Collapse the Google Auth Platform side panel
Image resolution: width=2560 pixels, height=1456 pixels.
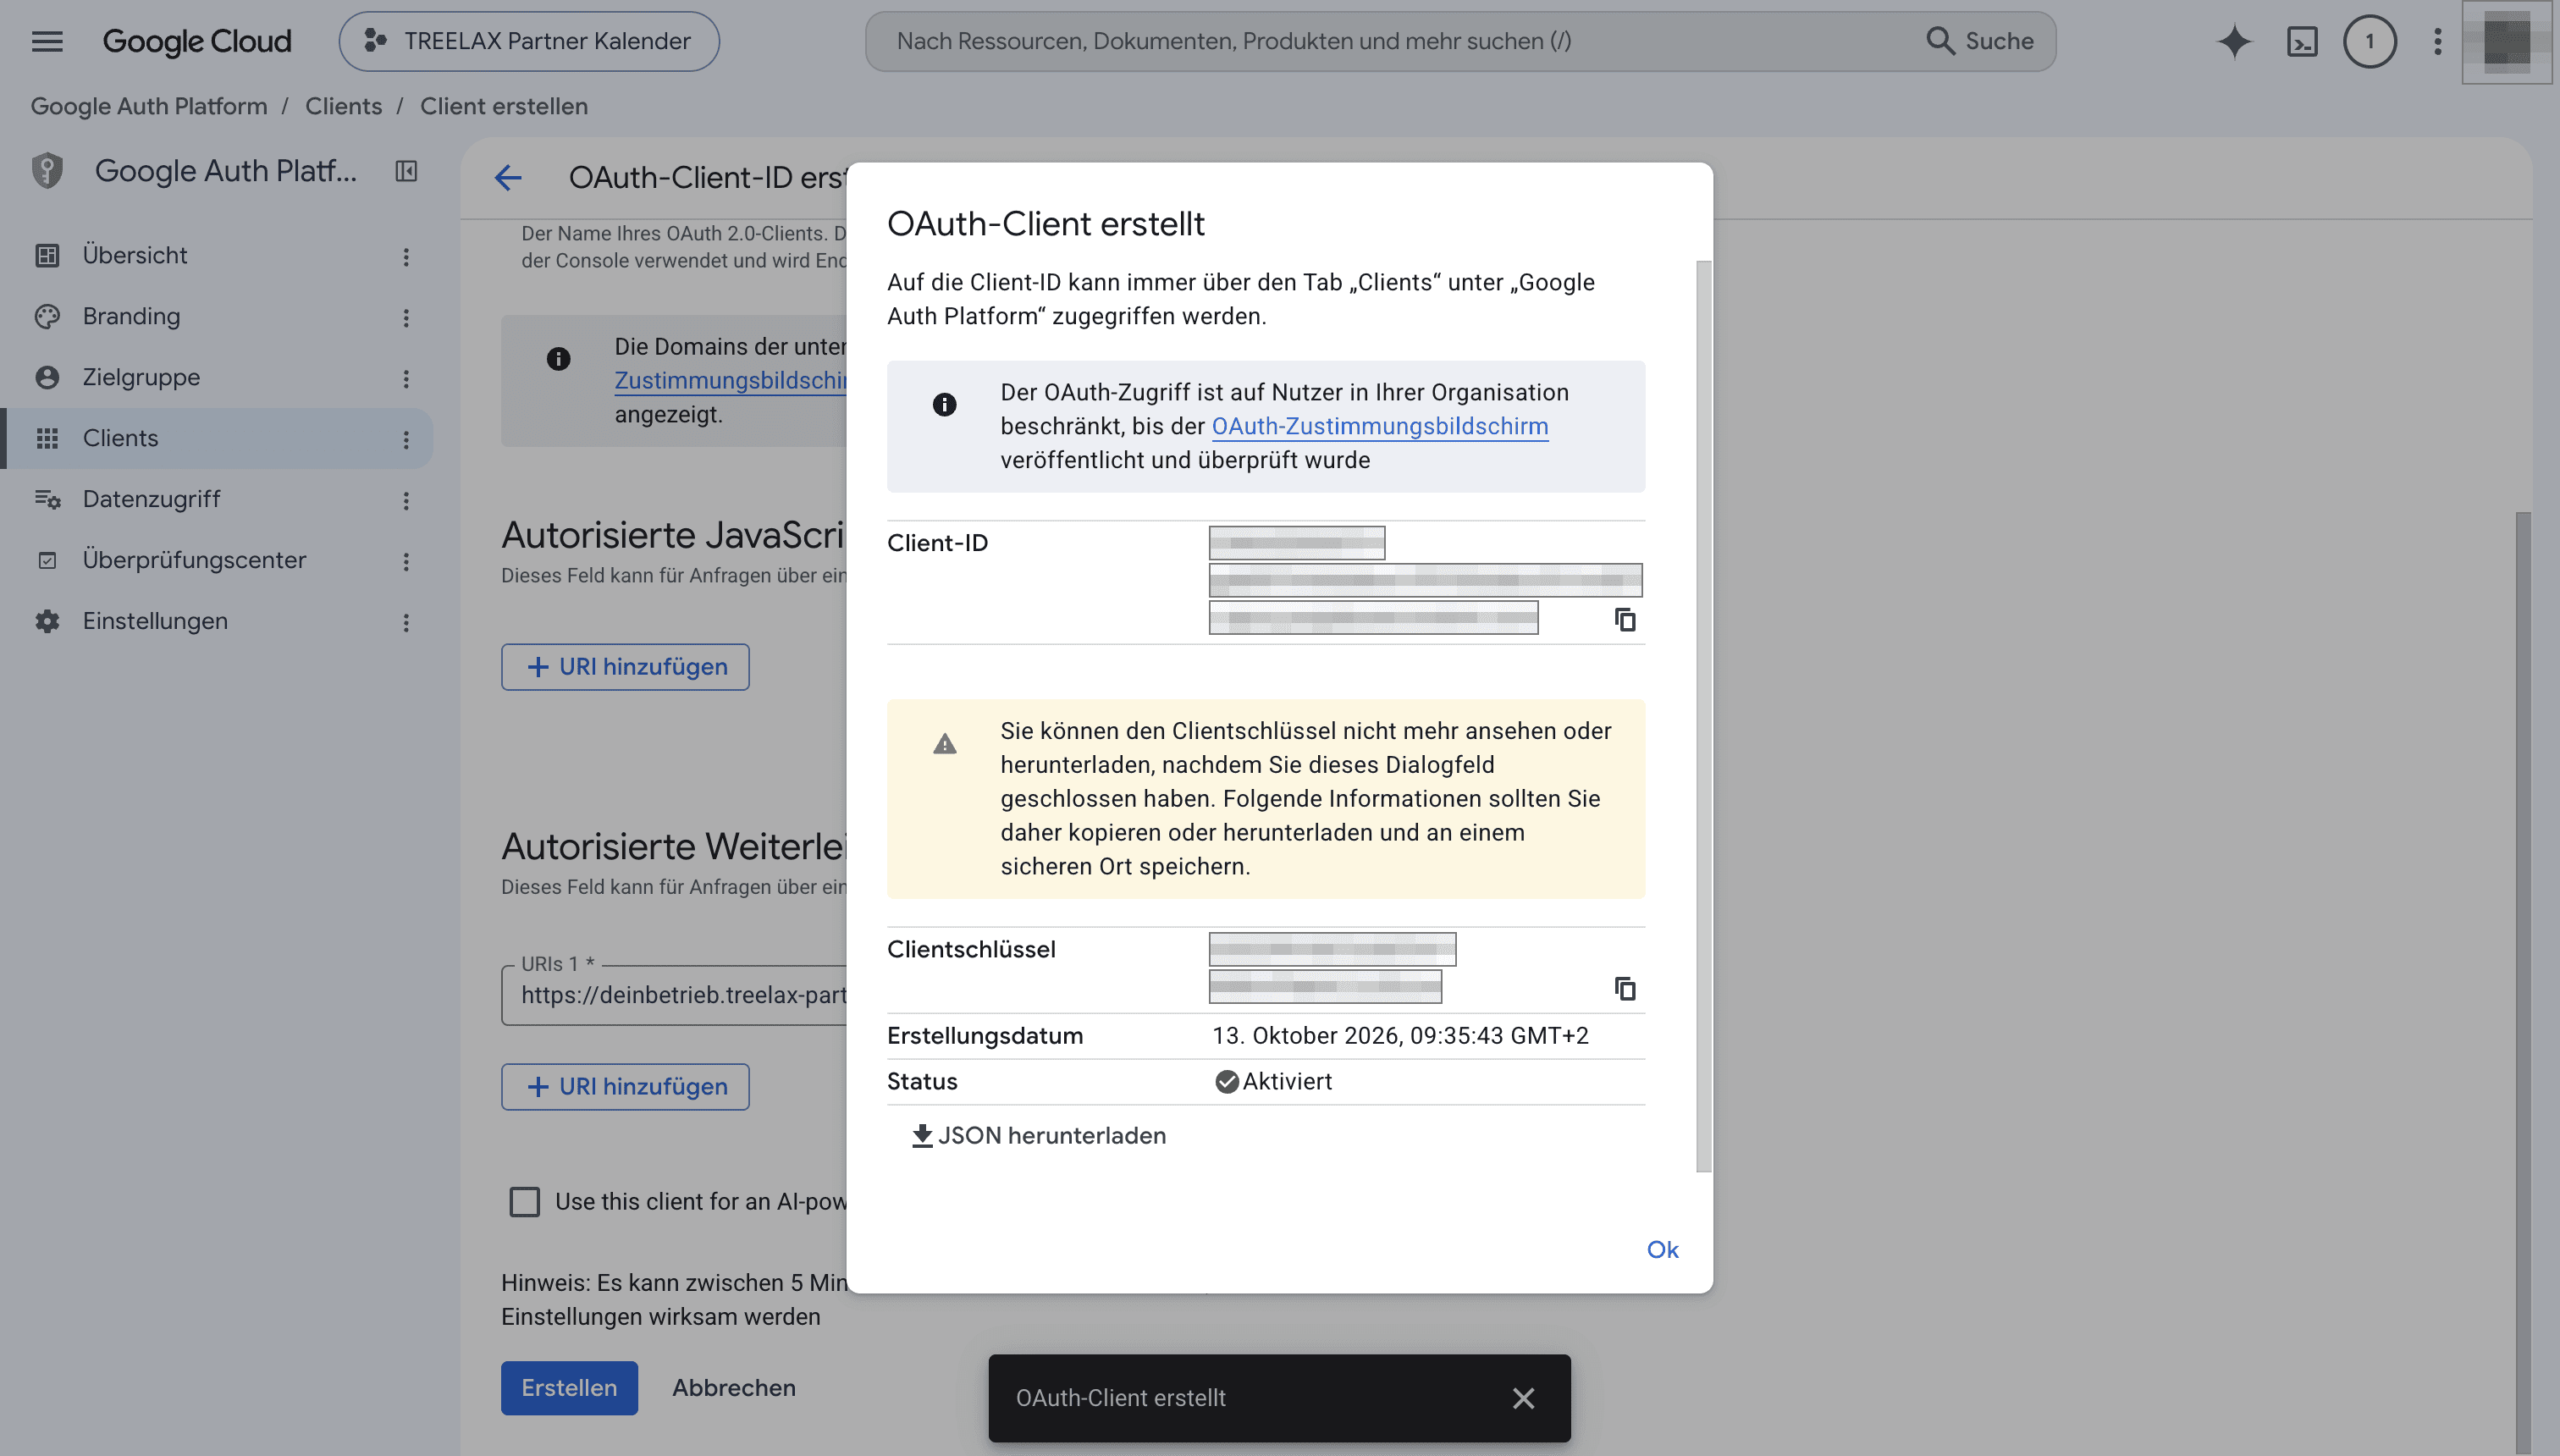406,171
